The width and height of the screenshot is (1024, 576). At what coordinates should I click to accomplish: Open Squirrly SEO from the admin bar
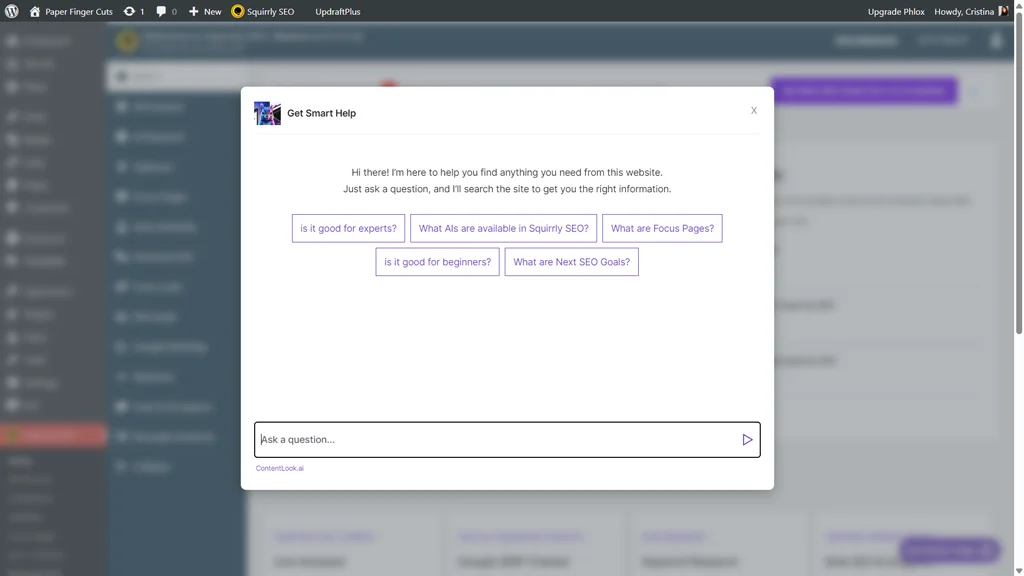tap(263, 11)
